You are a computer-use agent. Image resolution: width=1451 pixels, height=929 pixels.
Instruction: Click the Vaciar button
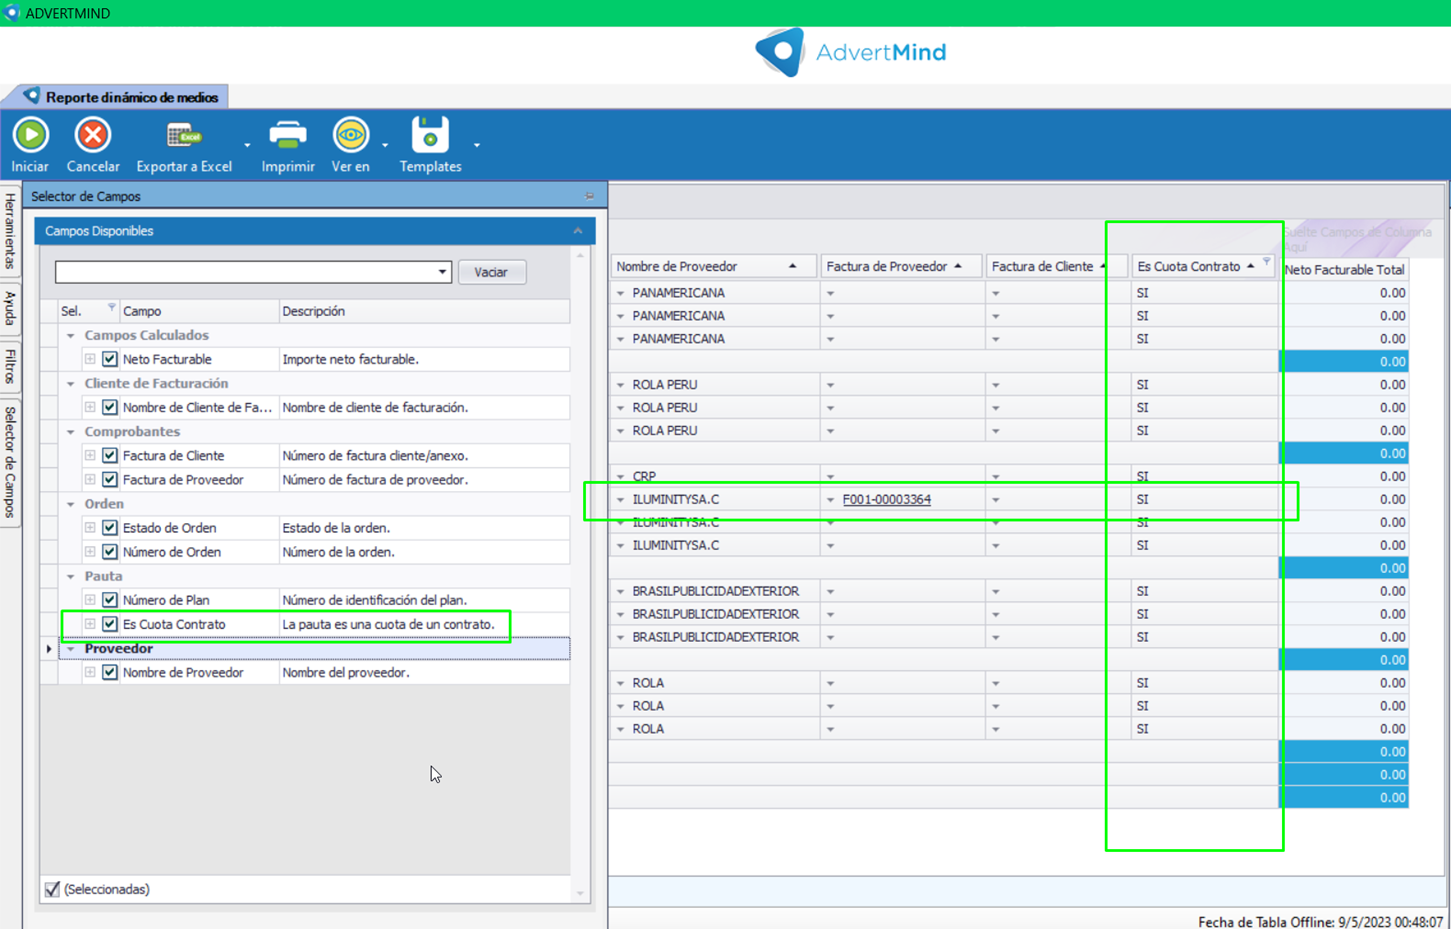(x=491, y=272)
